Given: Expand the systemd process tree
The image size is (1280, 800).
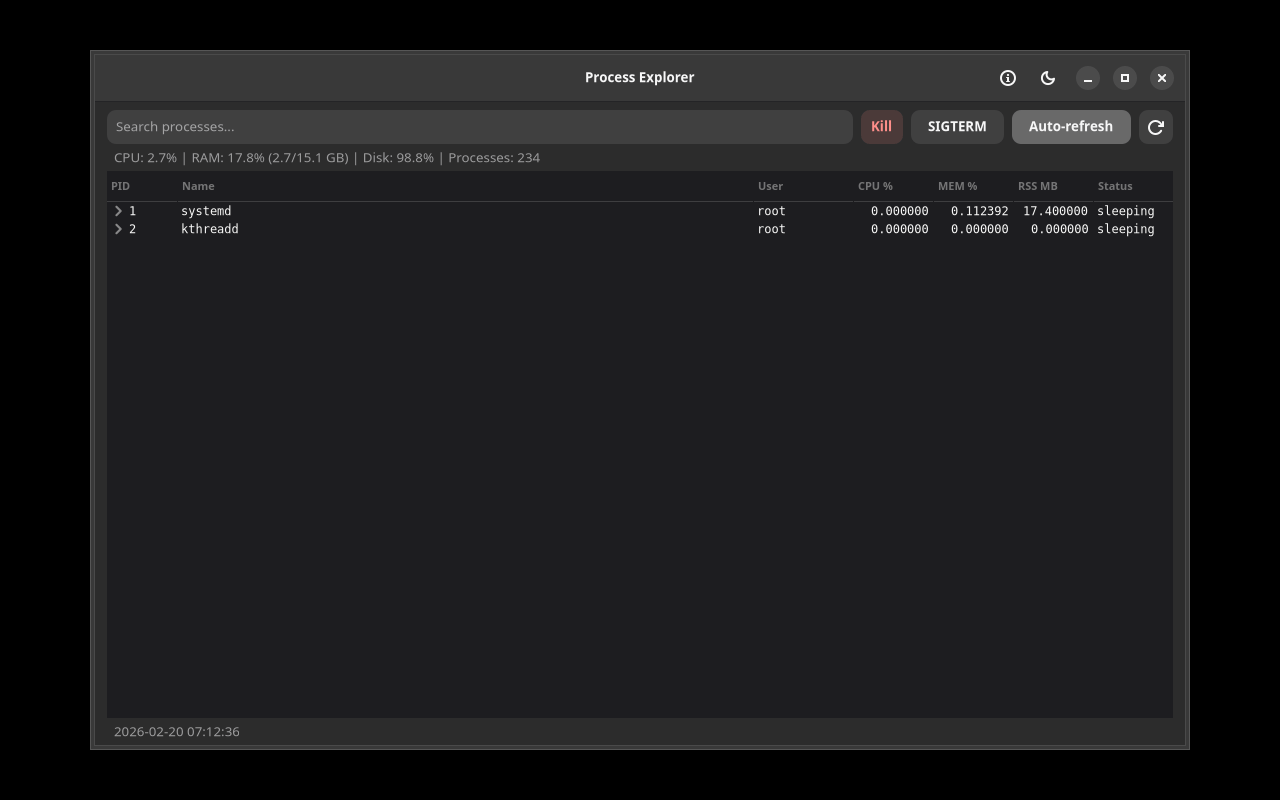Looking at the screenshot, I should (x=117, y=211).
